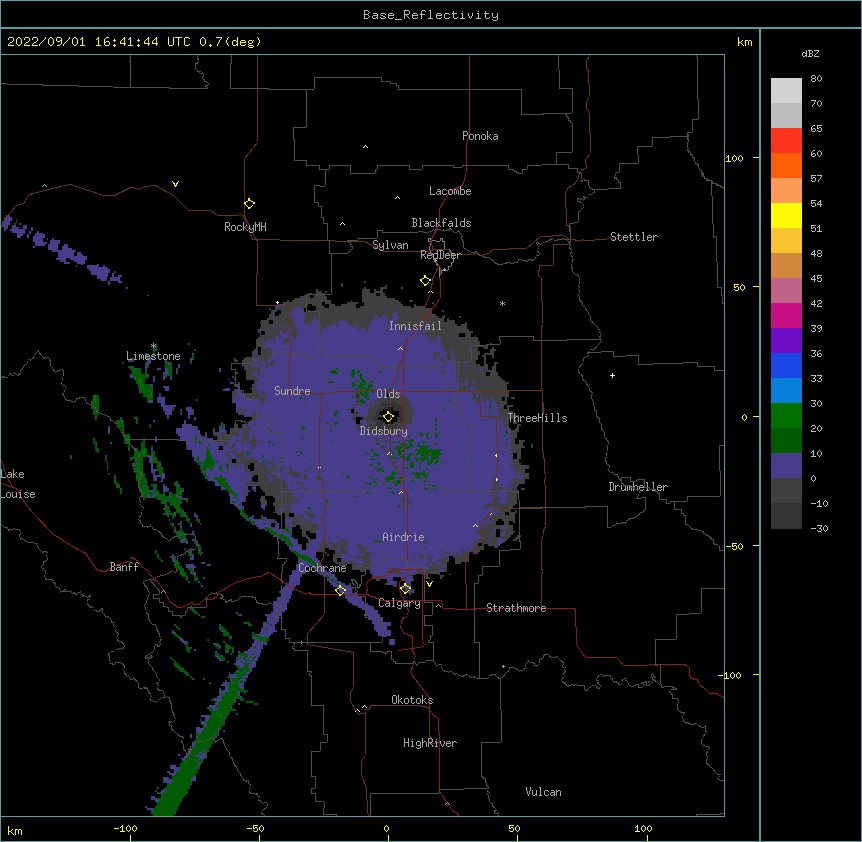Click the RockyMH label
Screen dimensions: 862x842
click(x=245, y=227)
